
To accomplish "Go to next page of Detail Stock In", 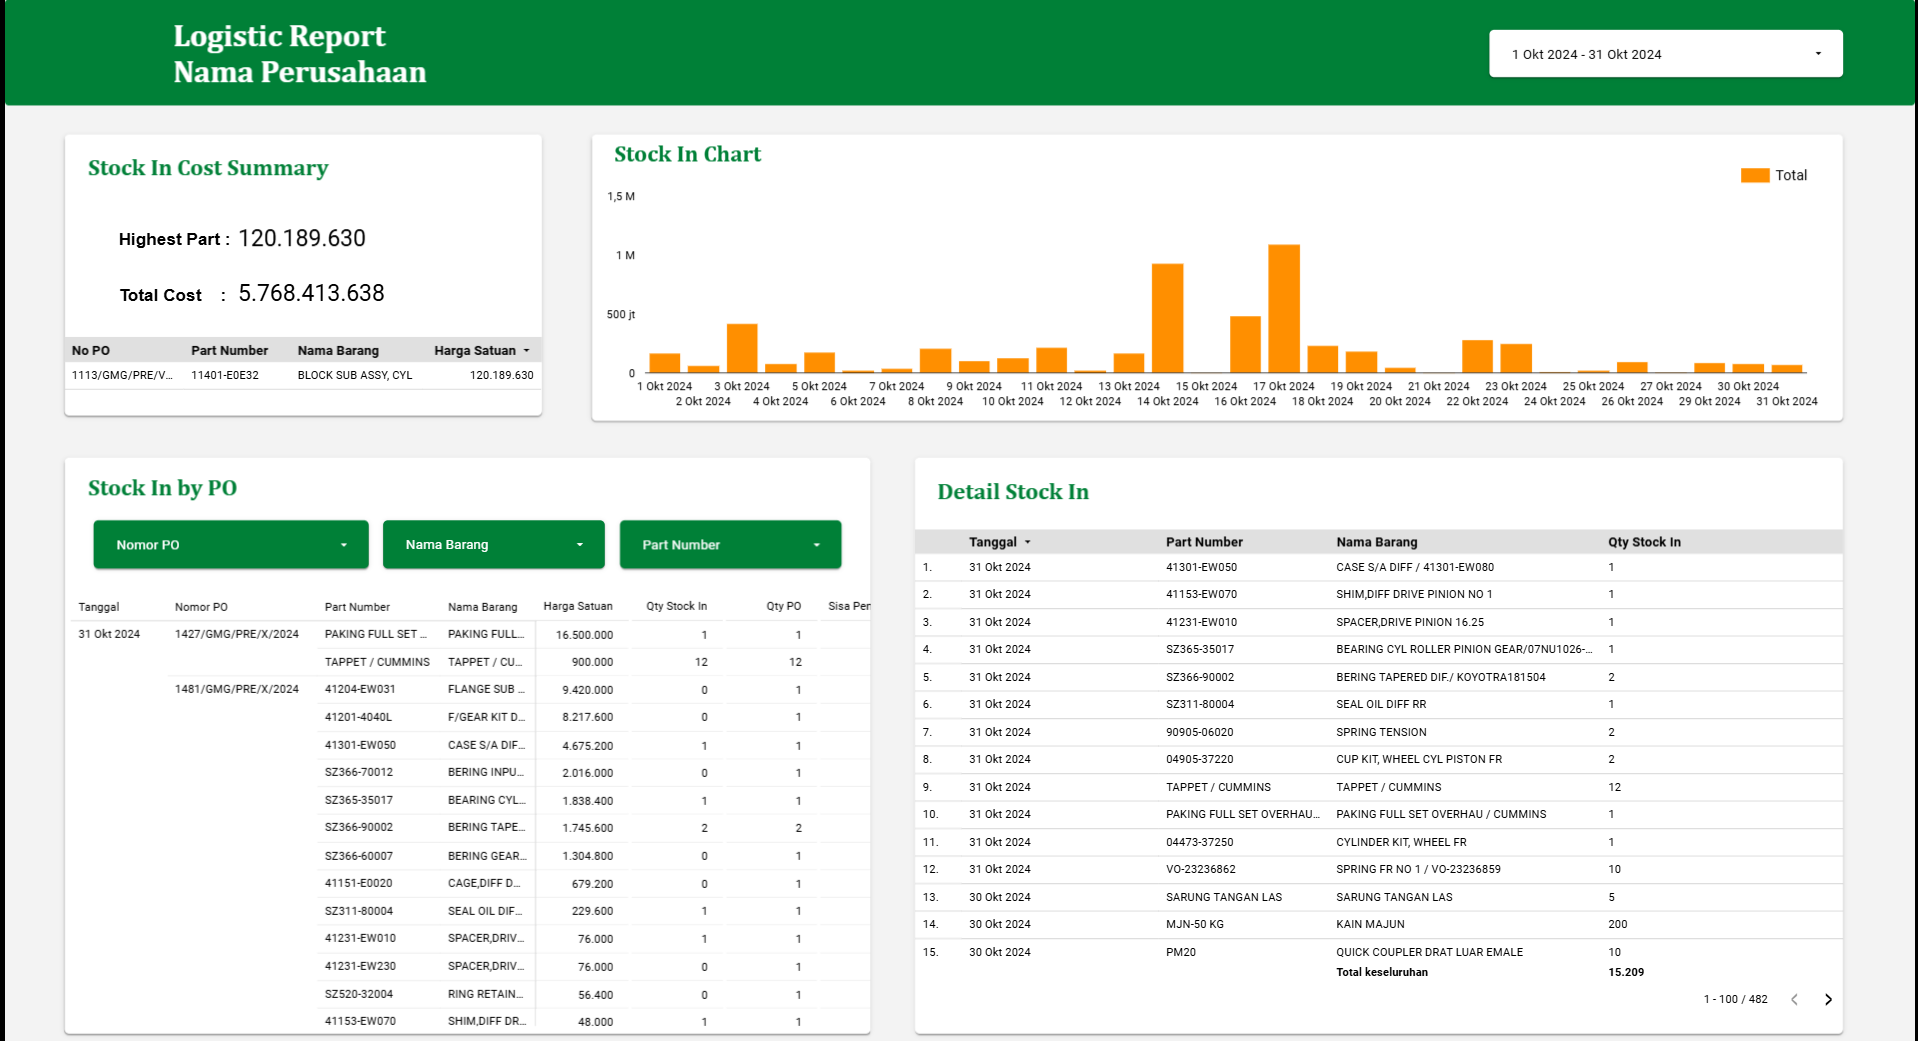I will tap(1828, 999).
